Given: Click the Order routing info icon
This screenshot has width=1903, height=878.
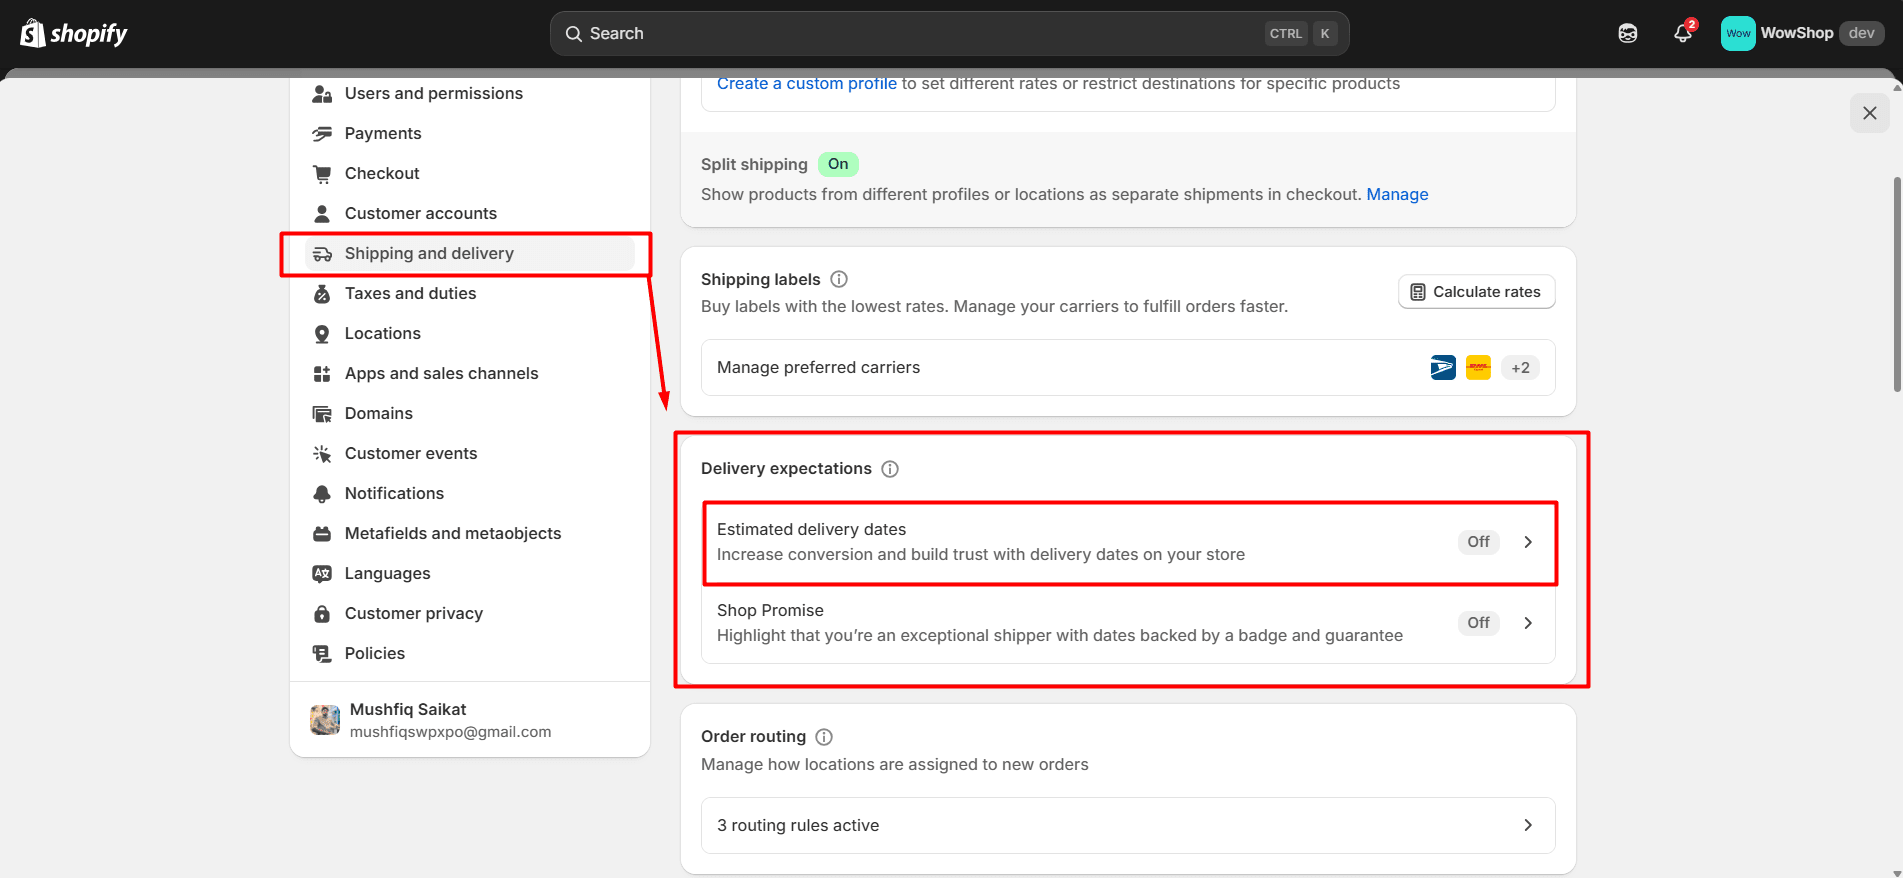Looking at the screenshot, I should [x=824, y=737].
